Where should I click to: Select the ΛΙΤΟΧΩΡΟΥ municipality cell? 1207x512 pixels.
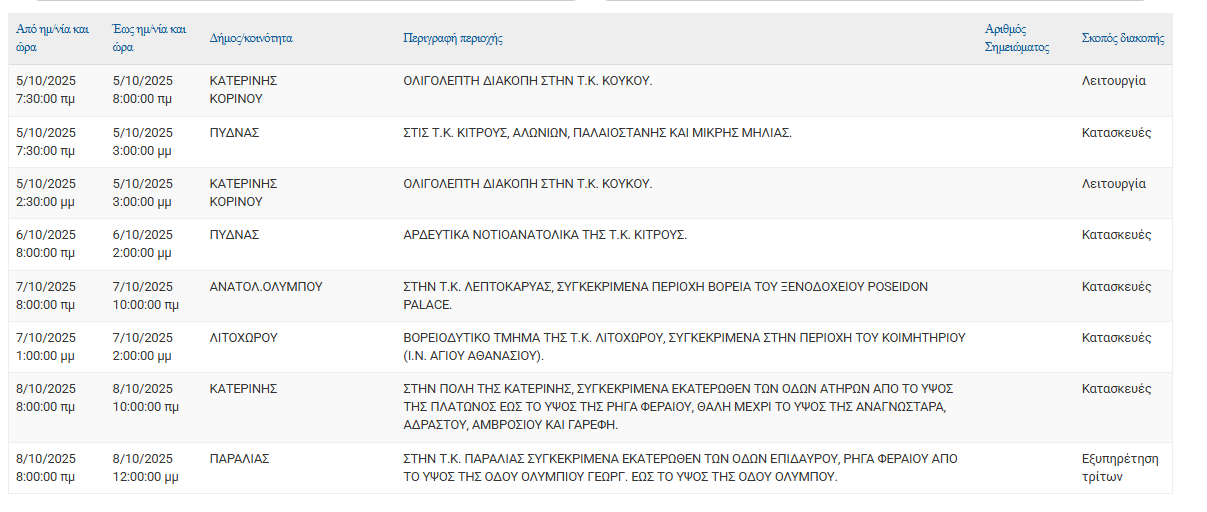tap(243, 338)
